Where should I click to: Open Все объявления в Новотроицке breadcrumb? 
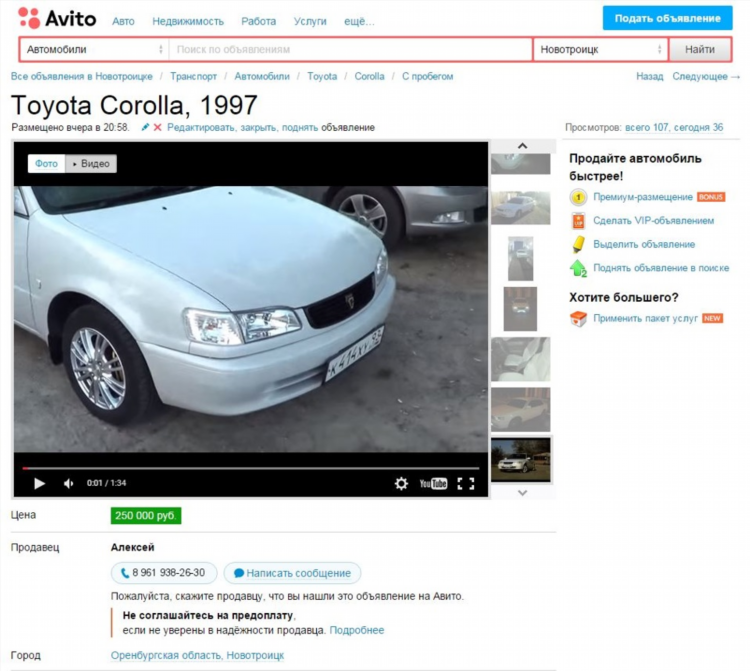[82, 77]
